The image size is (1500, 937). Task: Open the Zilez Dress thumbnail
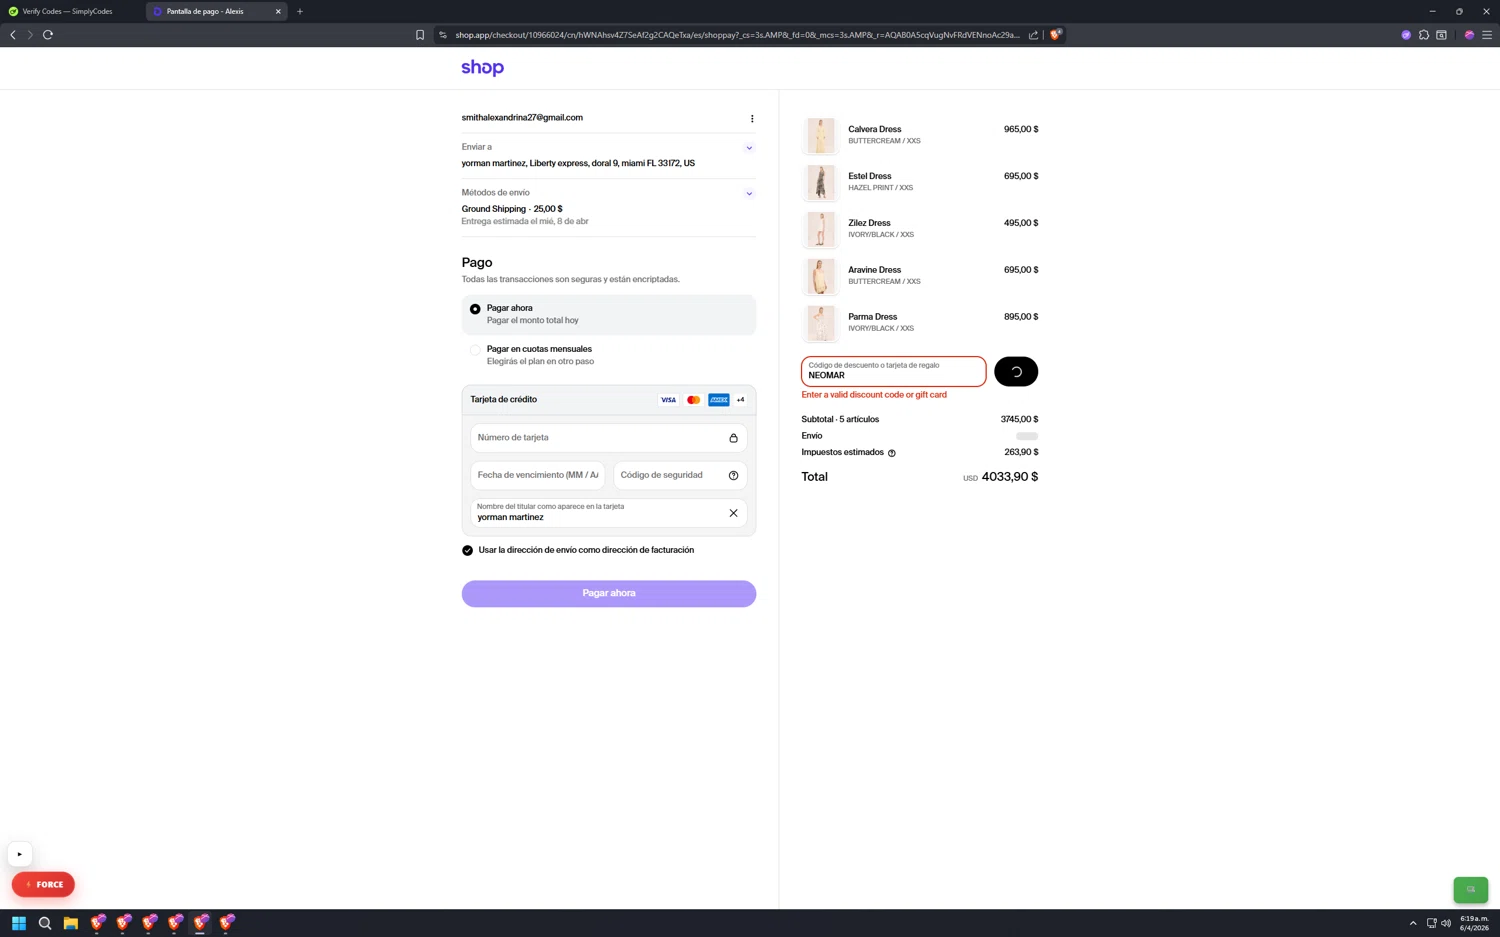pos(821,229)
